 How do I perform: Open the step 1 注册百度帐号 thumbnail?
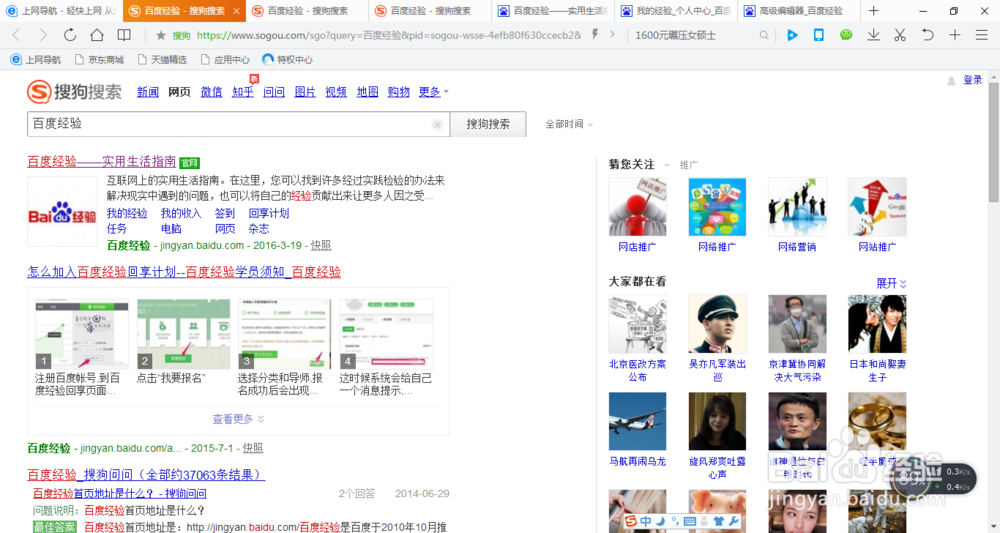pos(82,335)
